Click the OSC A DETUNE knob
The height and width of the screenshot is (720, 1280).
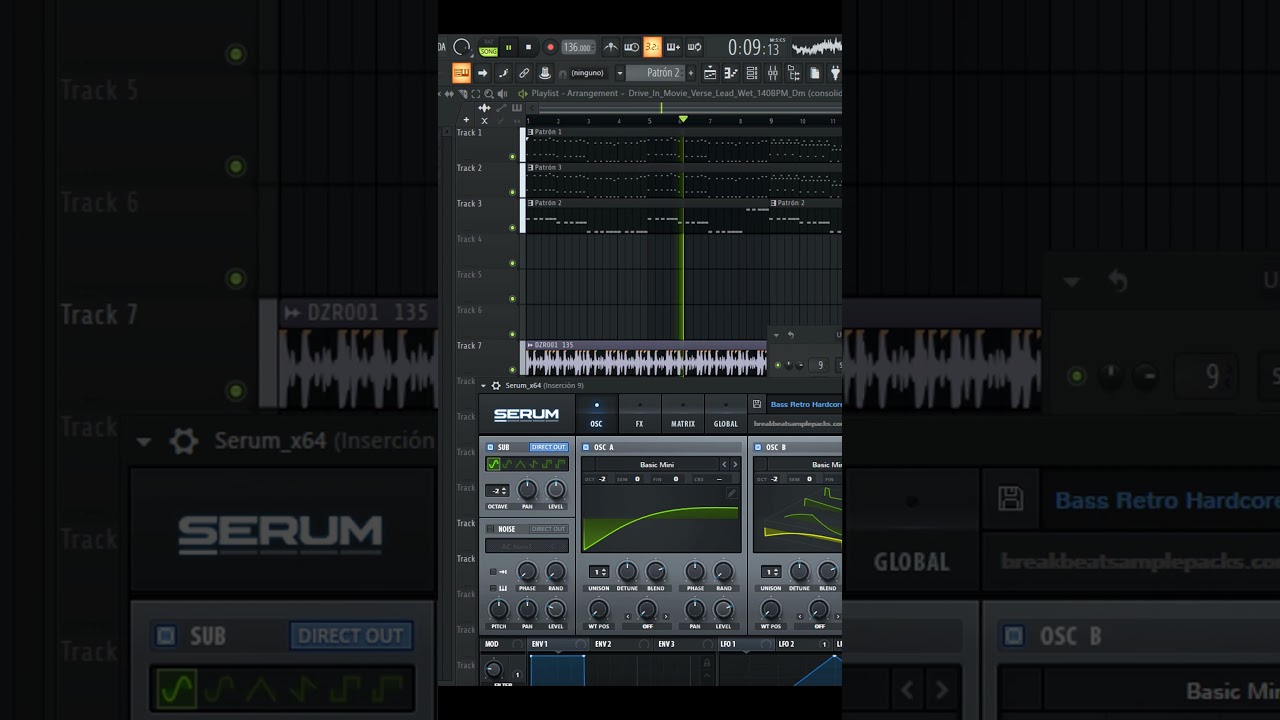click(x=627, y=571)
